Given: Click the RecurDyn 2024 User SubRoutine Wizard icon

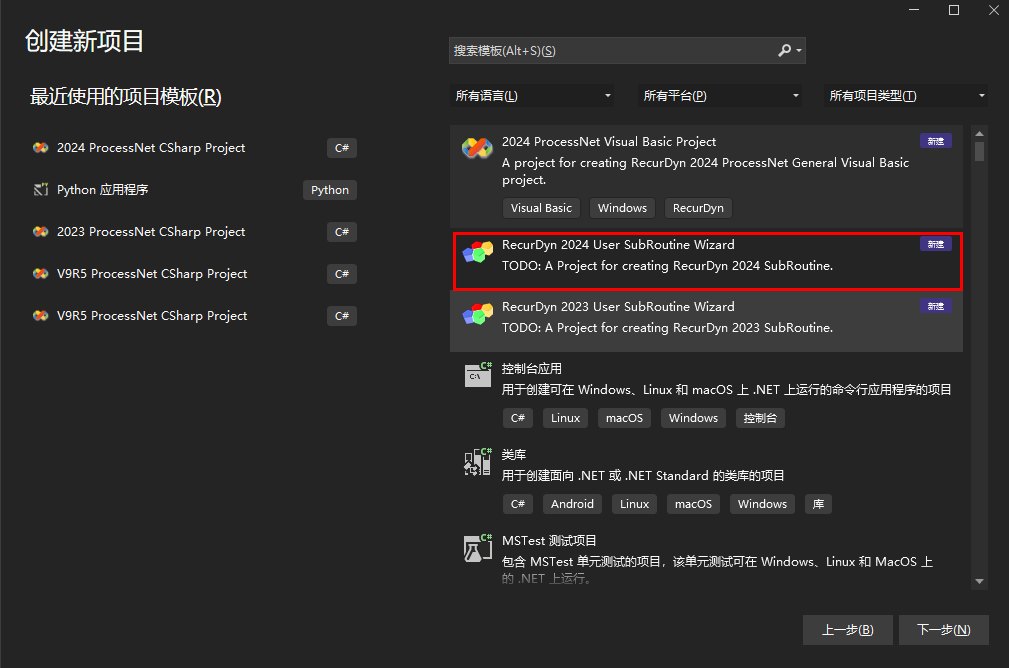Looking at the screenshot, I should point(477,252).
